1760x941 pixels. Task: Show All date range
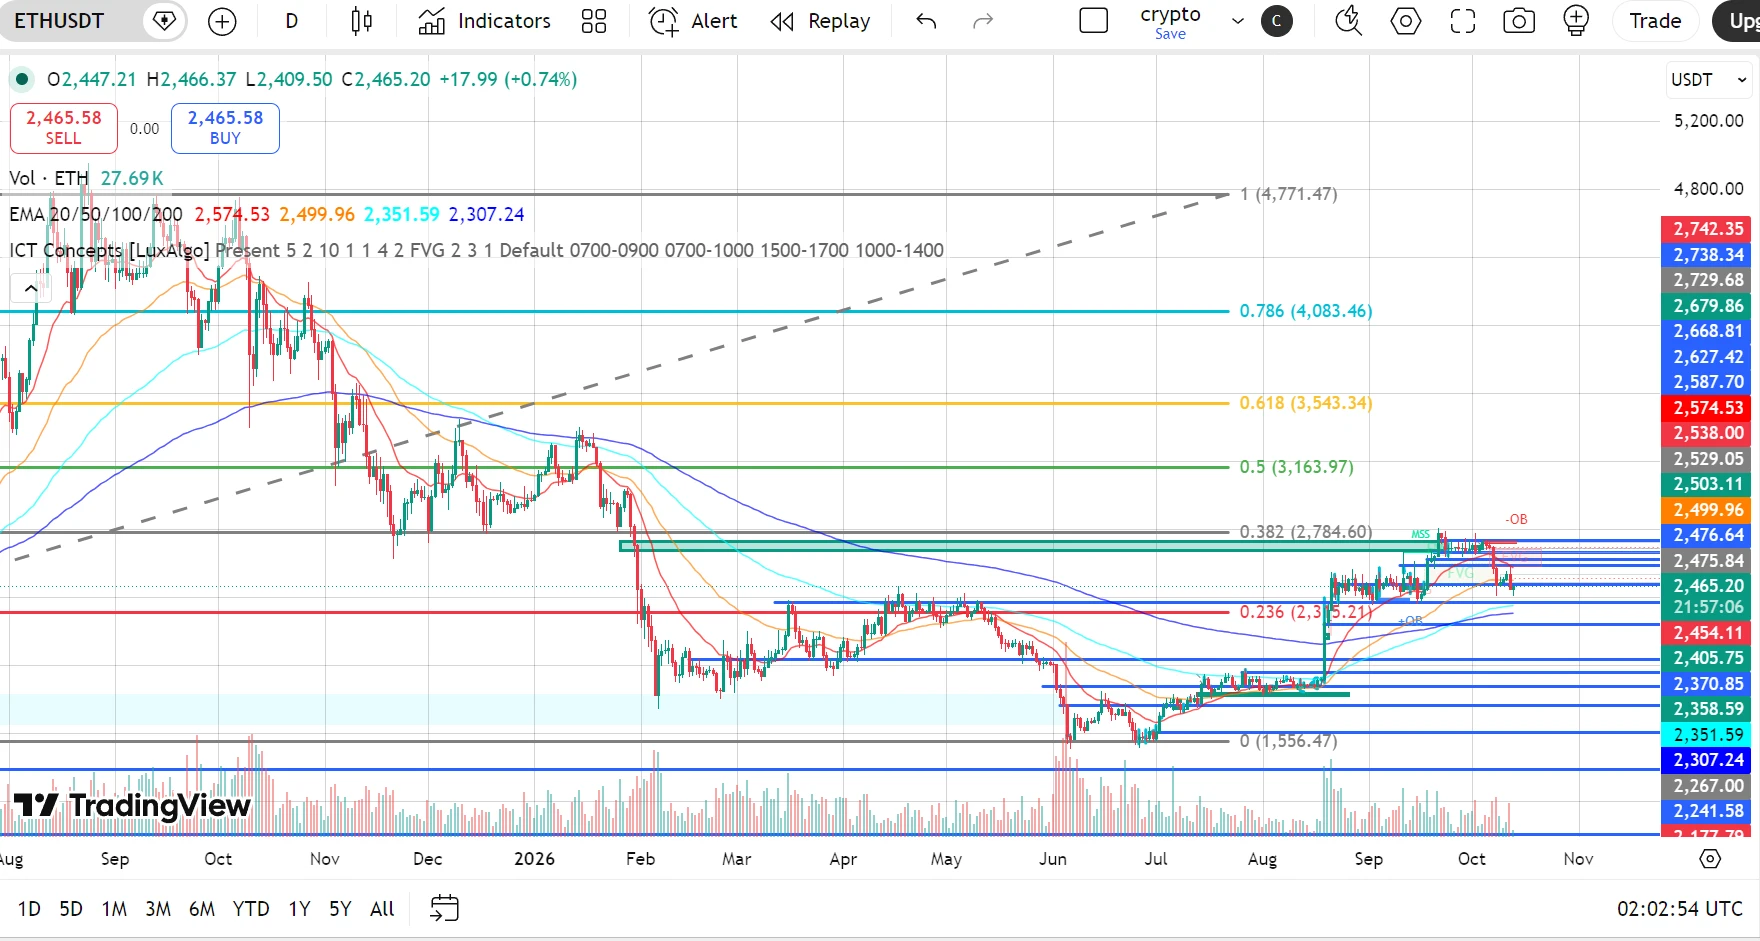(x=382, y=909)
